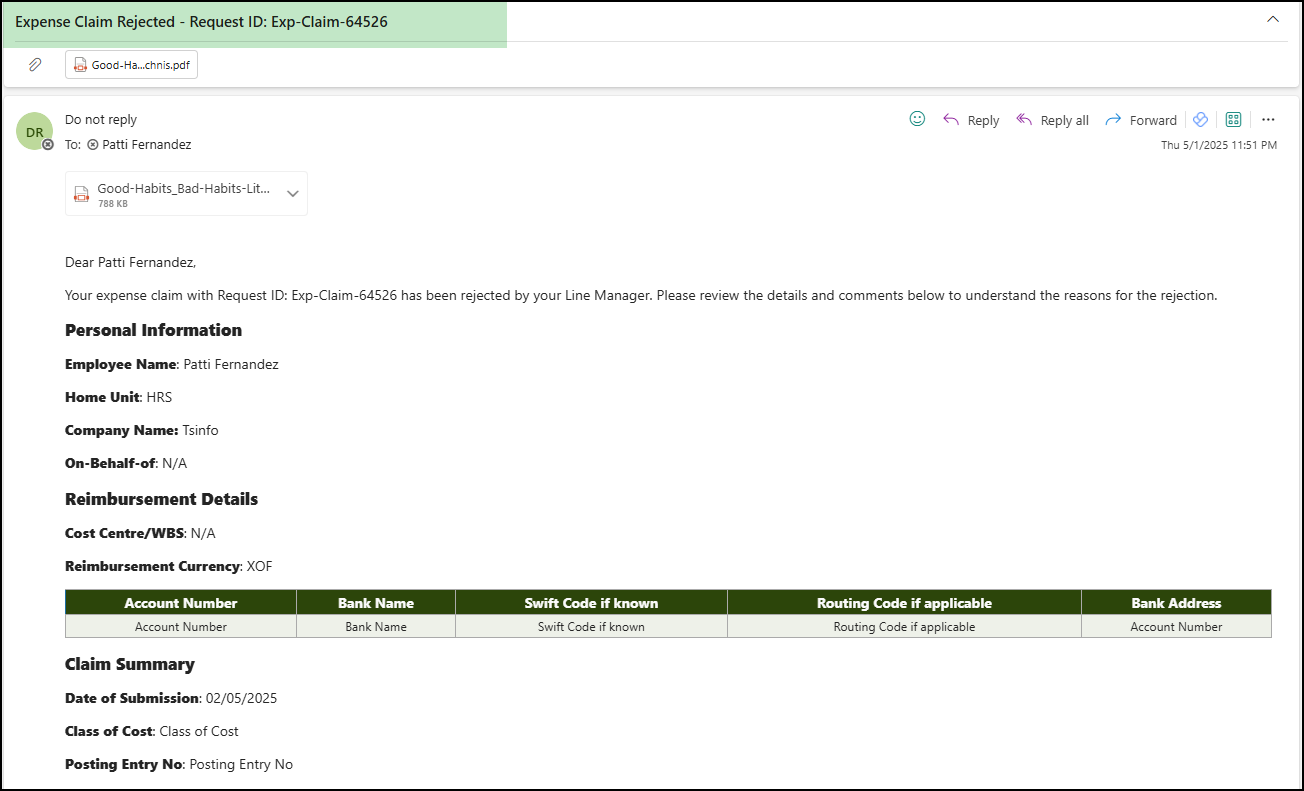Open the emoji reaction picker
This screenshot has width=1304, height=791.
917,119
